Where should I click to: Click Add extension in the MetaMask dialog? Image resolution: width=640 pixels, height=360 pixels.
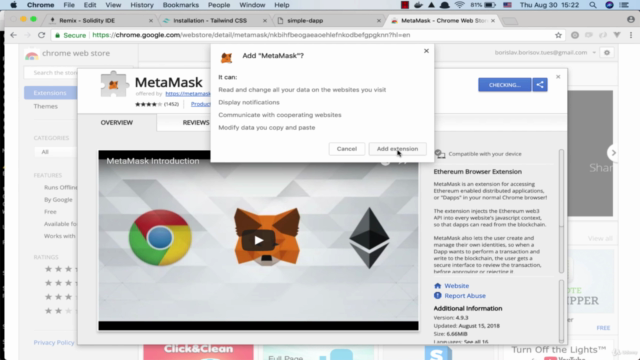[397, 149]
